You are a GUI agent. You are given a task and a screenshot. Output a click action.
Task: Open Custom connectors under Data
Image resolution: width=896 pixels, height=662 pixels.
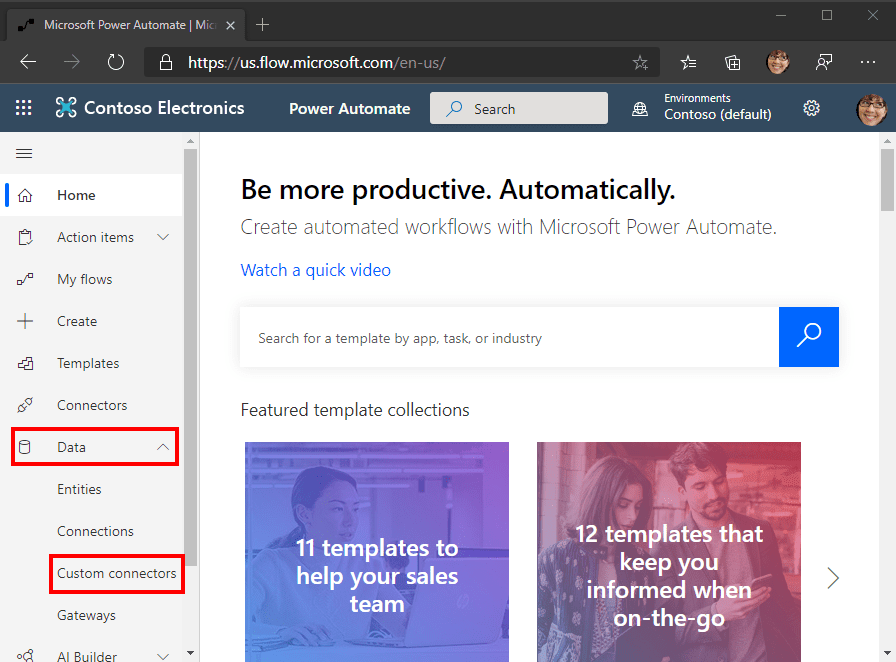(117, 573)
